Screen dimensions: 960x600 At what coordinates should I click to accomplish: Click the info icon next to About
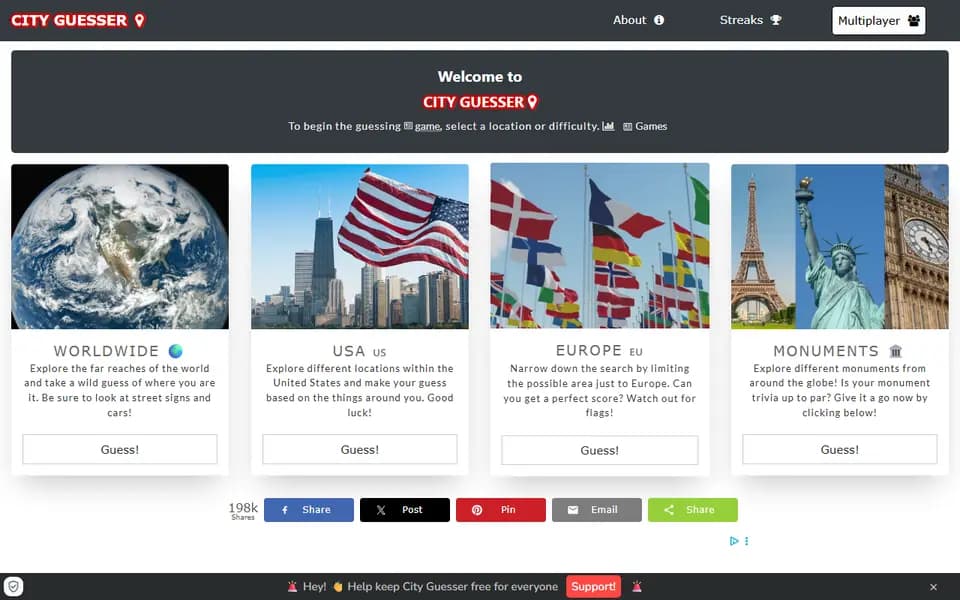click(x=659, y=20)
